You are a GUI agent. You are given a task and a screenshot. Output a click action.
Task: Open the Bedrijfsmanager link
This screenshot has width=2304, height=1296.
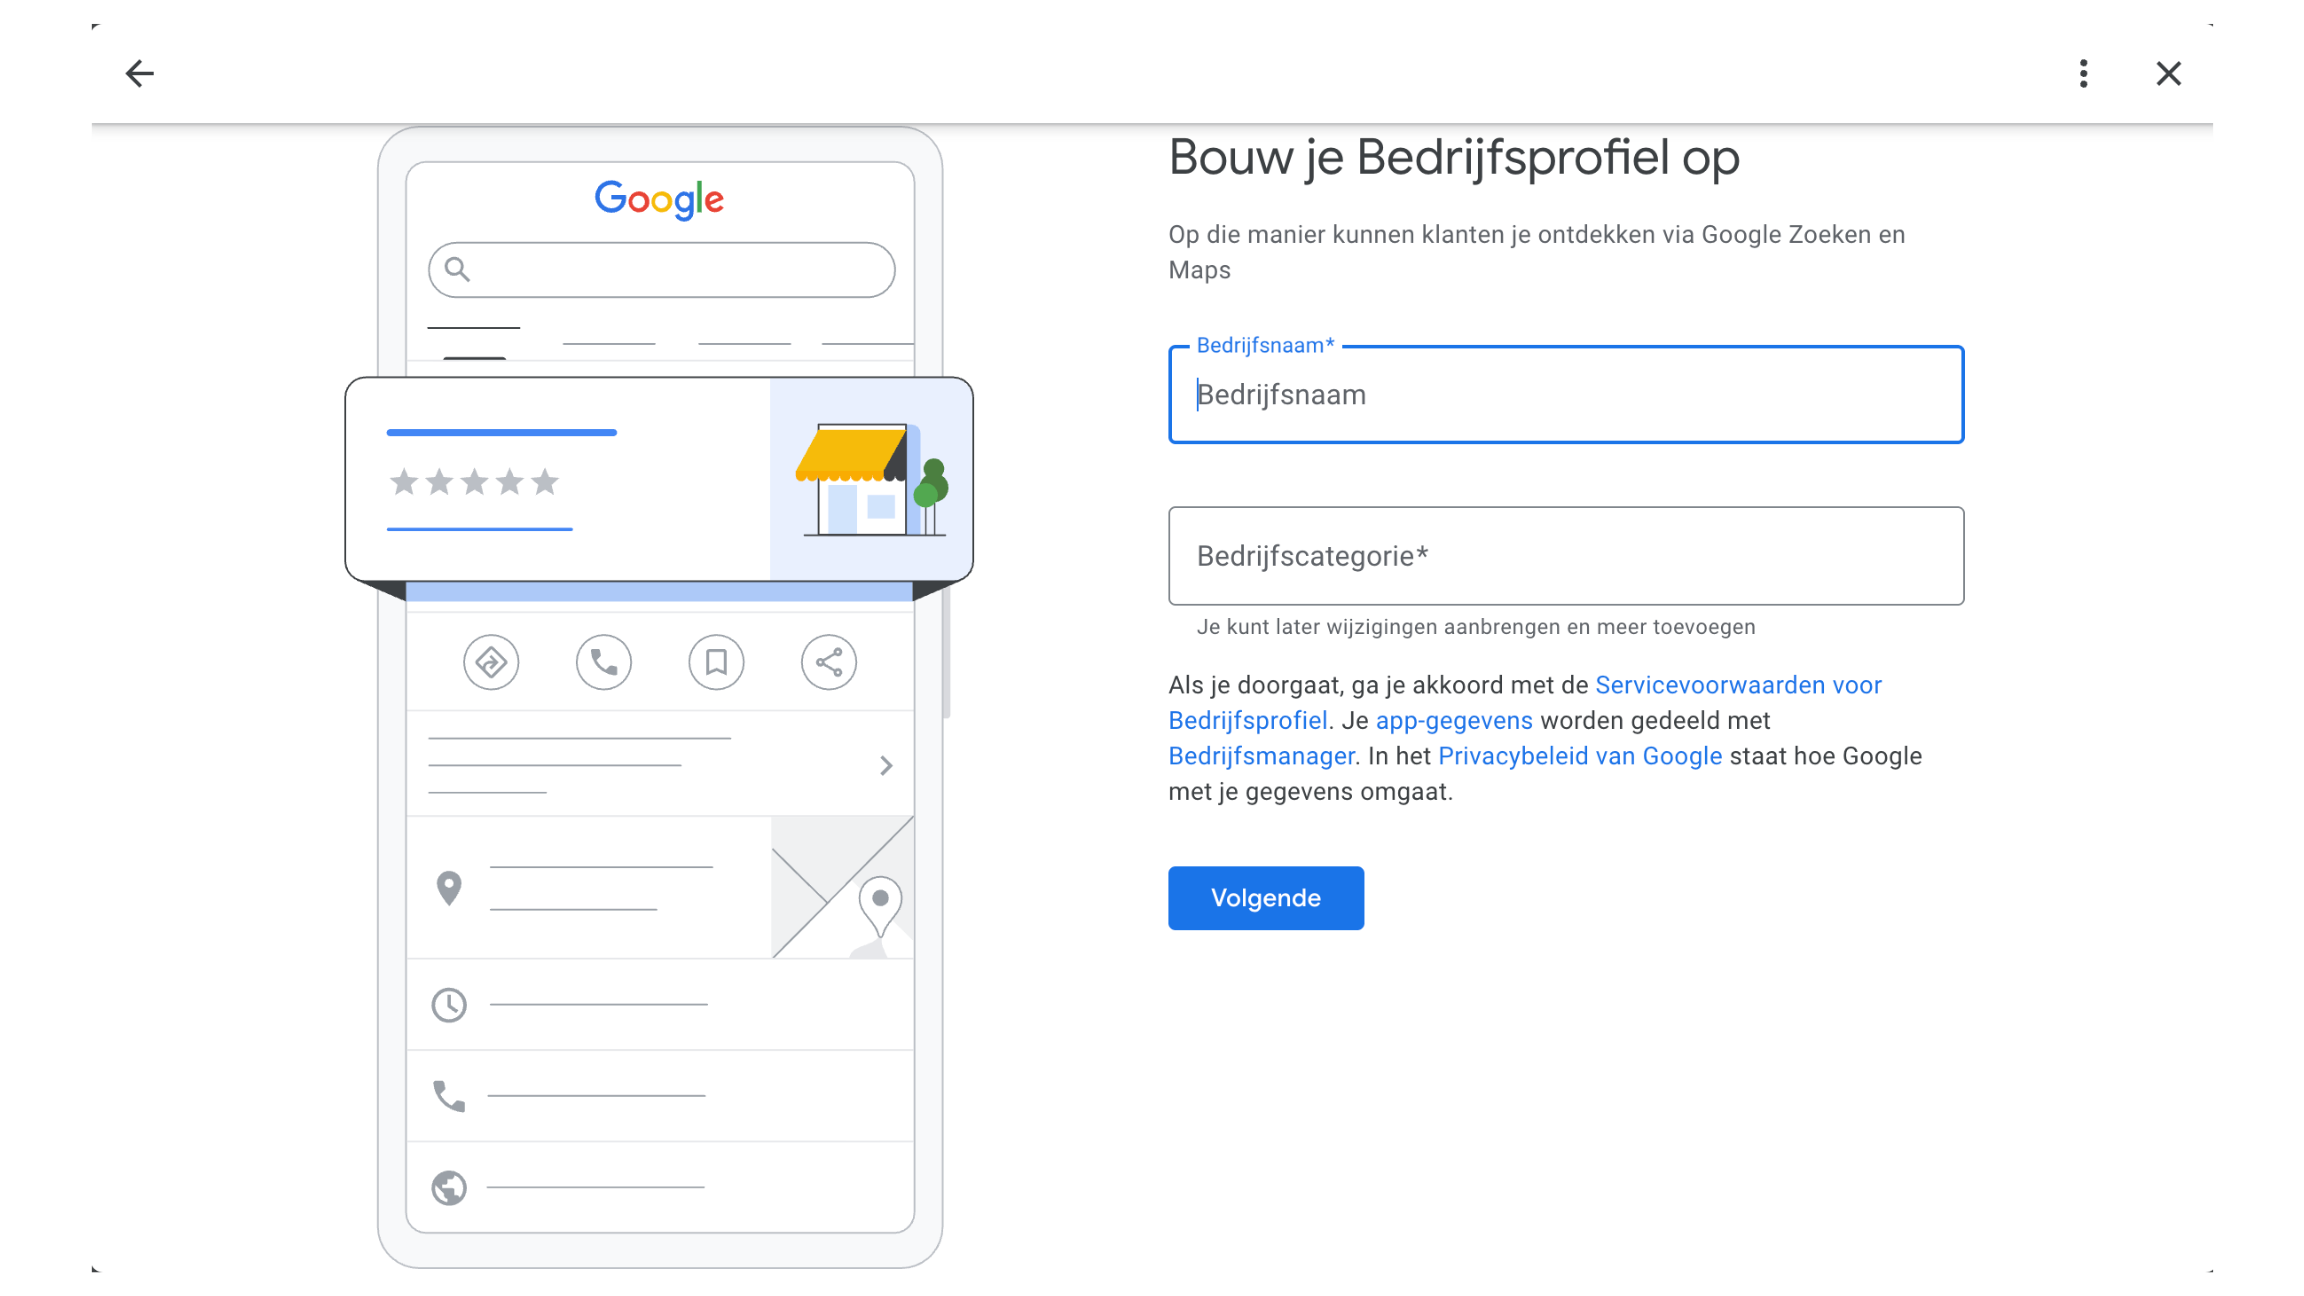1261,756
